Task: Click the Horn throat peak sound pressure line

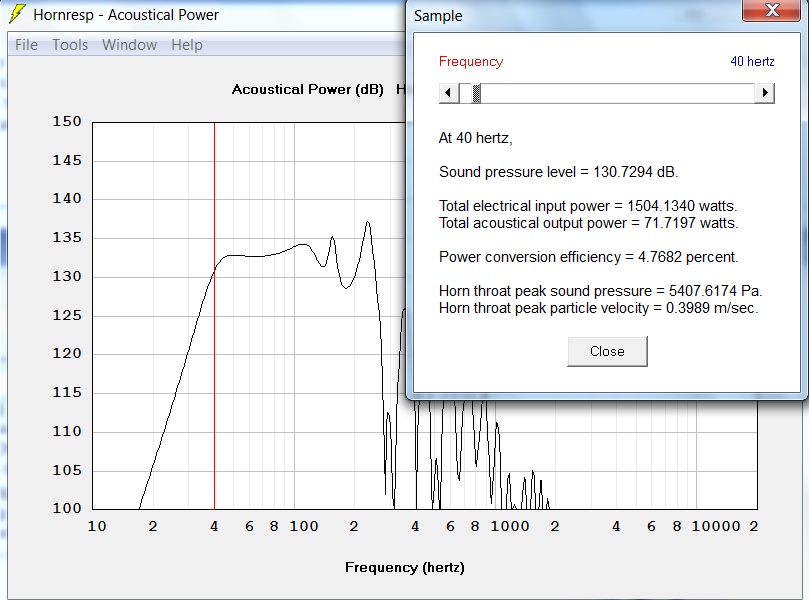Action: (x=601, y=291)
